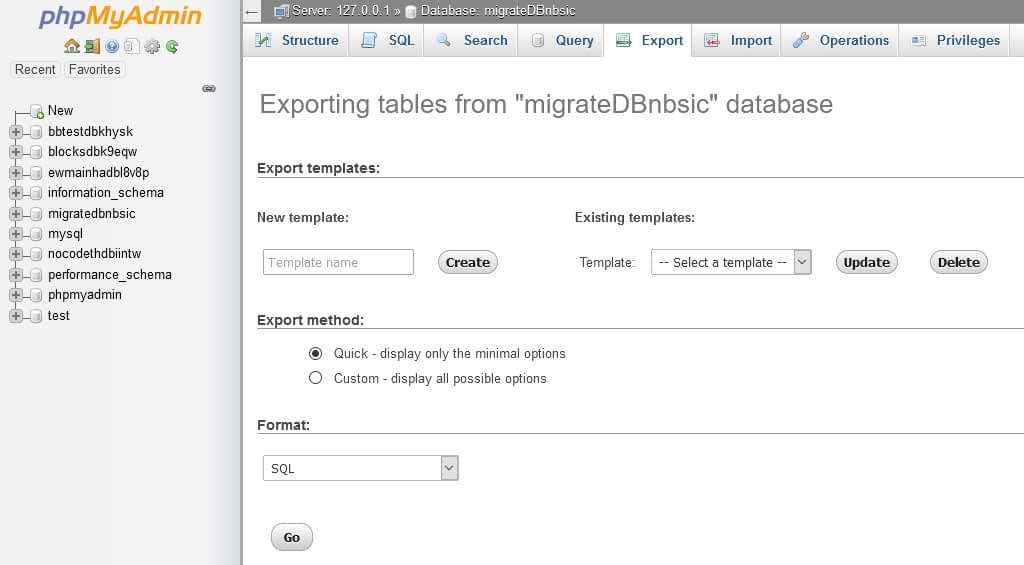Expand the bbtestdbkhysk database tree node
Viewport: 1024px width, 565px height.
pos(15,132)
